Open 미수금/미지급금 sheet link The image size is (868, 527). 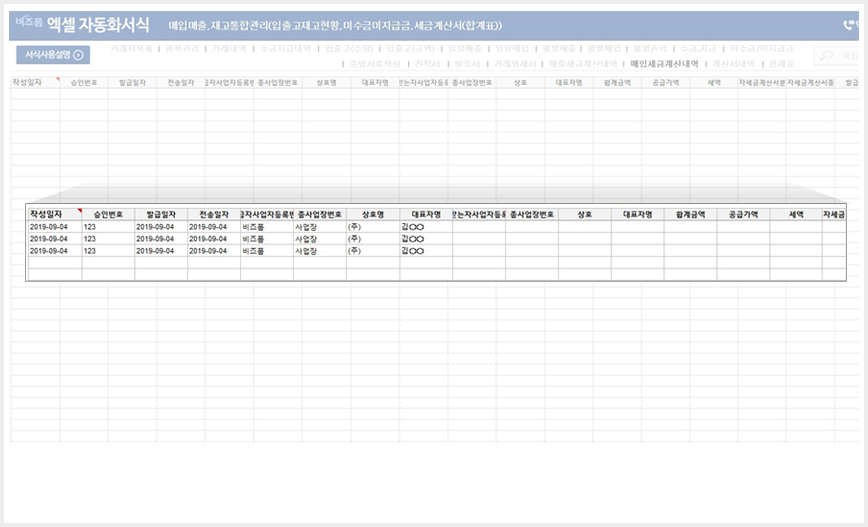(x=762, y=49)
